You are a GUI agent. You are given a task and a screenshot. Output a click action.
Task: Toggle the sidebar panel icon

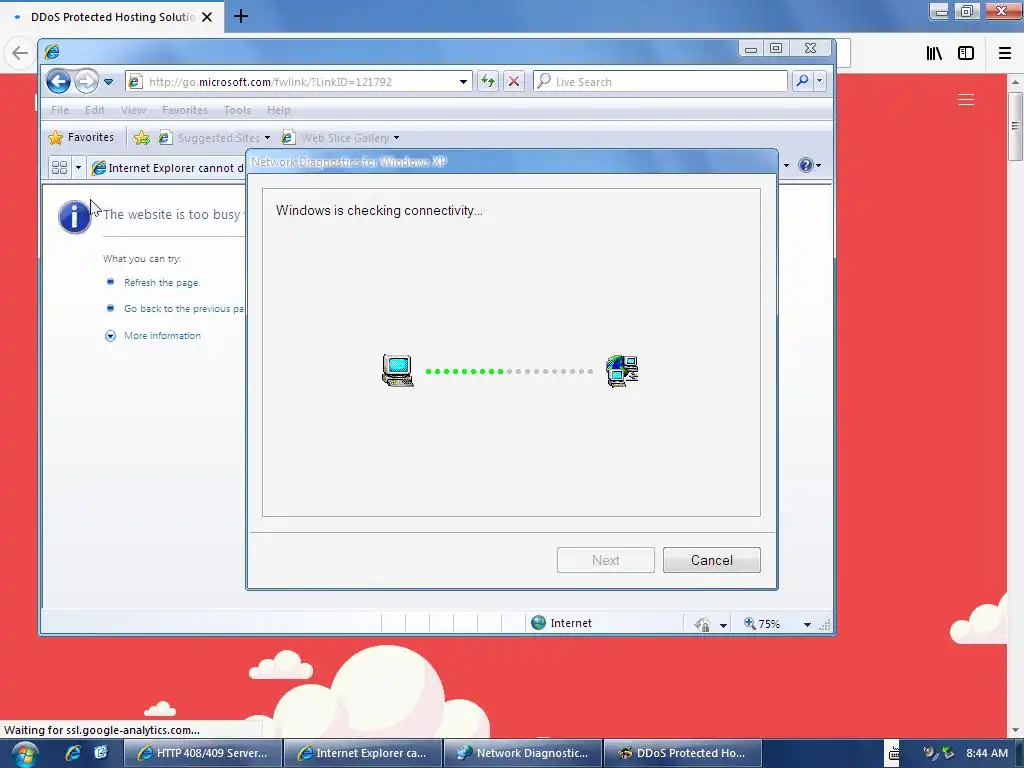966,53
